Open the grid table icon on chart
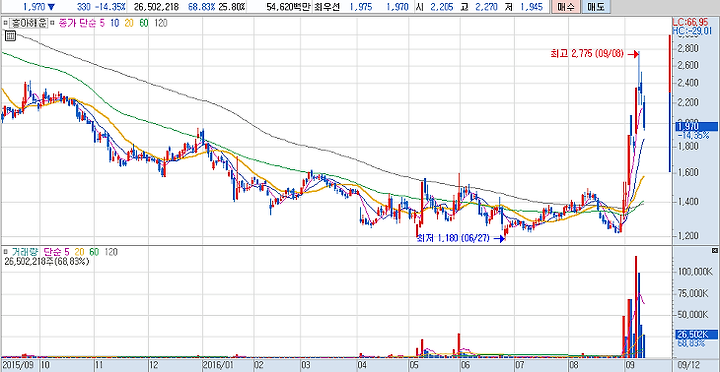The height and width of the screenshot is (372, 720). click(x=10, y=36)
